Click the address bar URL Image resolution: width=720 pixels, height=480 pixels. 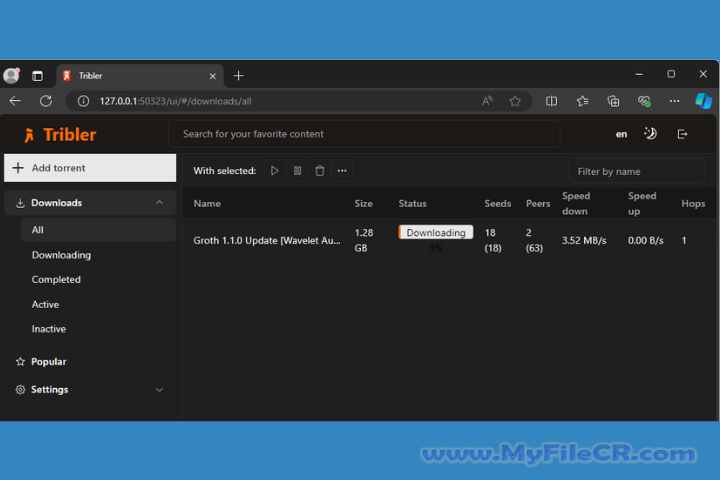[175, 101]
